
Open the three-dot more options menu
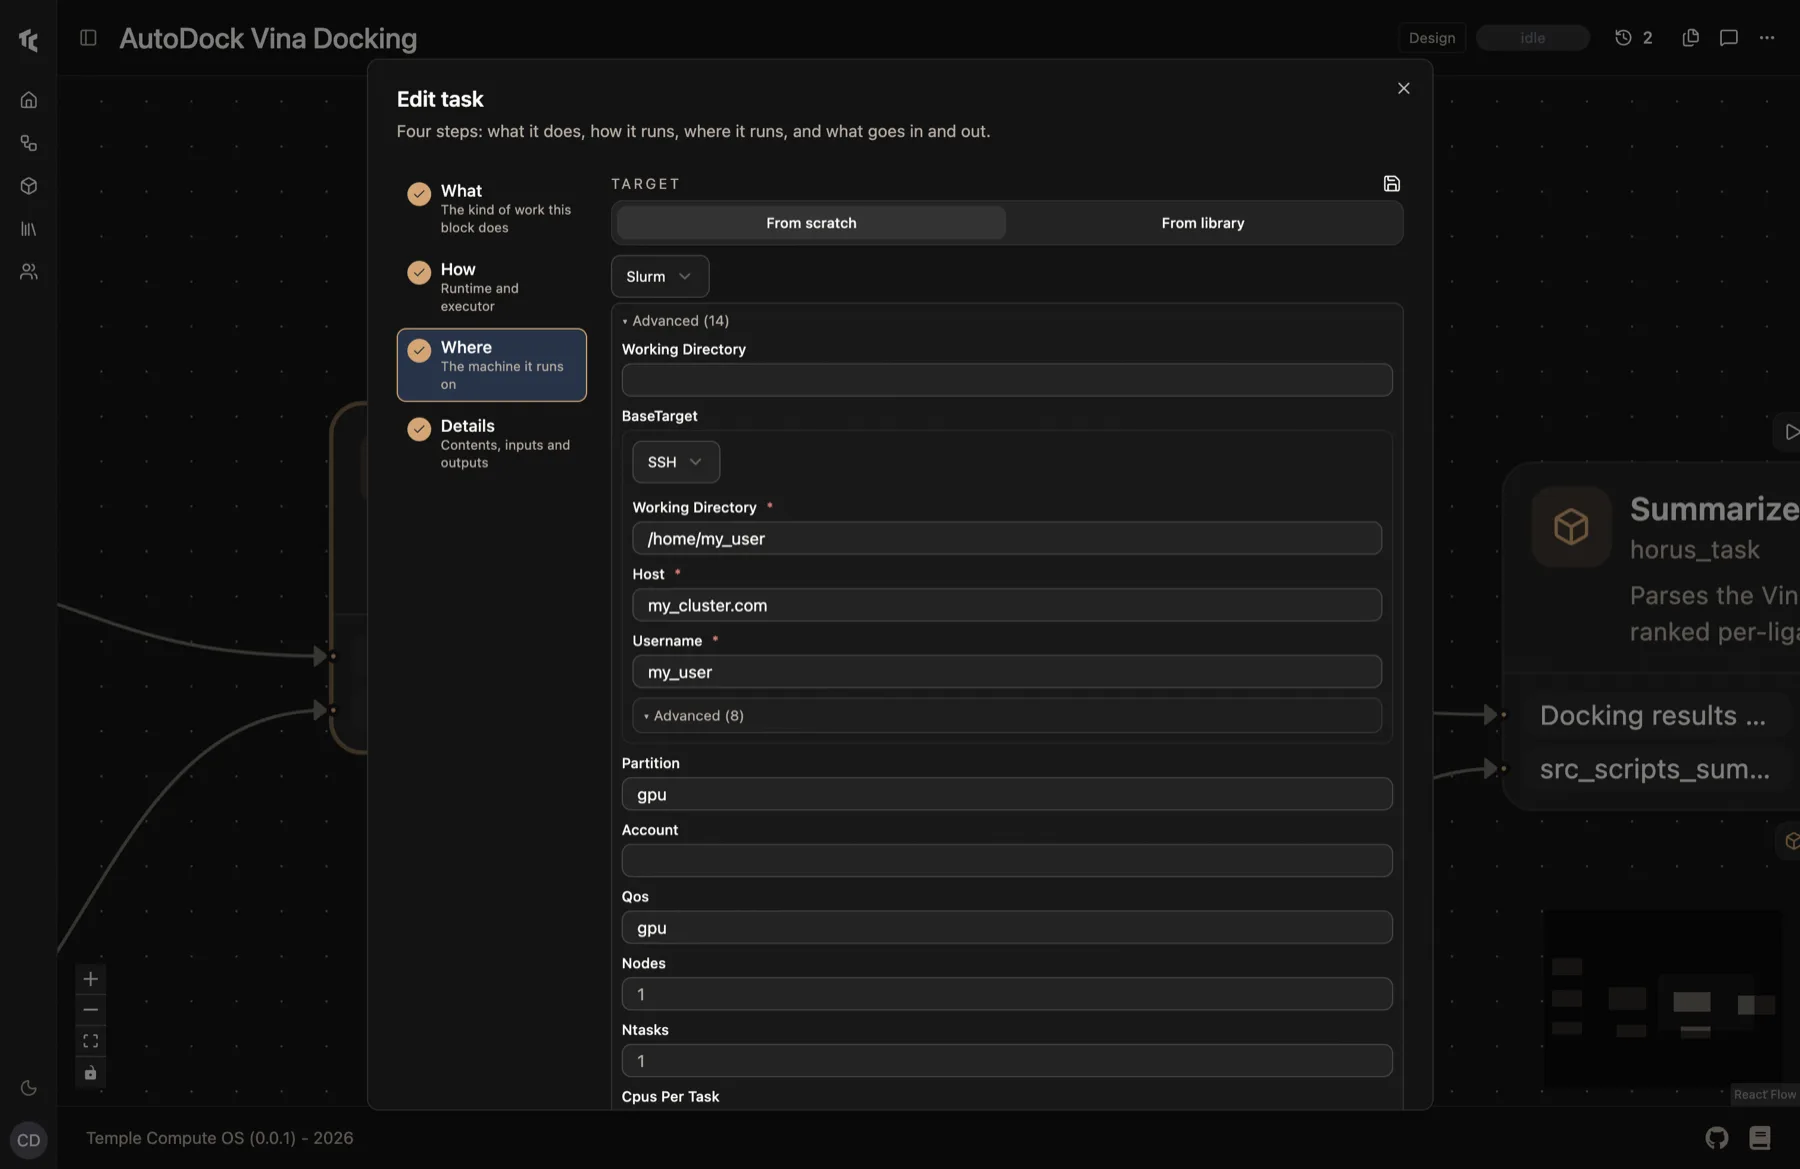coord(1767,37)
